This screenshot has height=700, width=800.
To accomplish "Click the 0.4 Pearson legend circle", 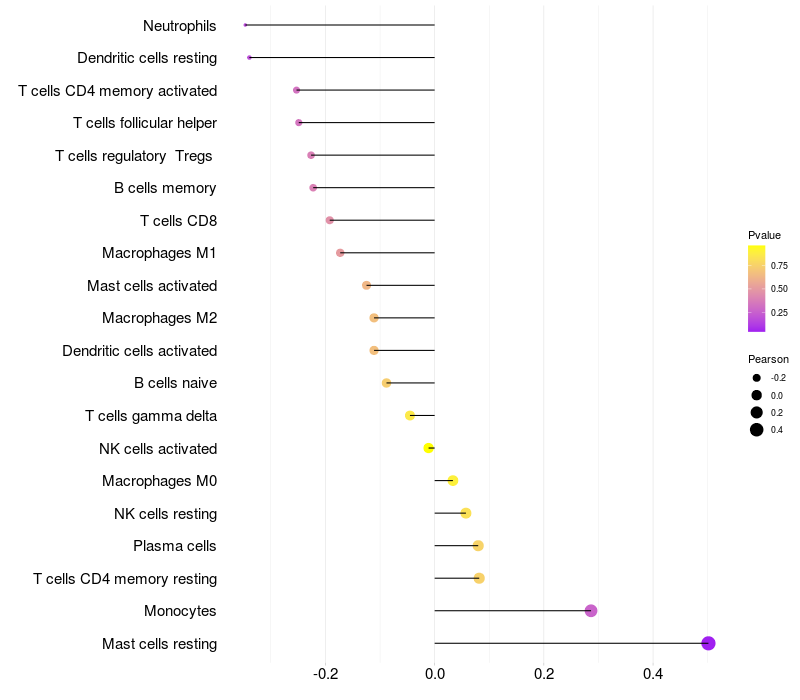I will [757, 430].
